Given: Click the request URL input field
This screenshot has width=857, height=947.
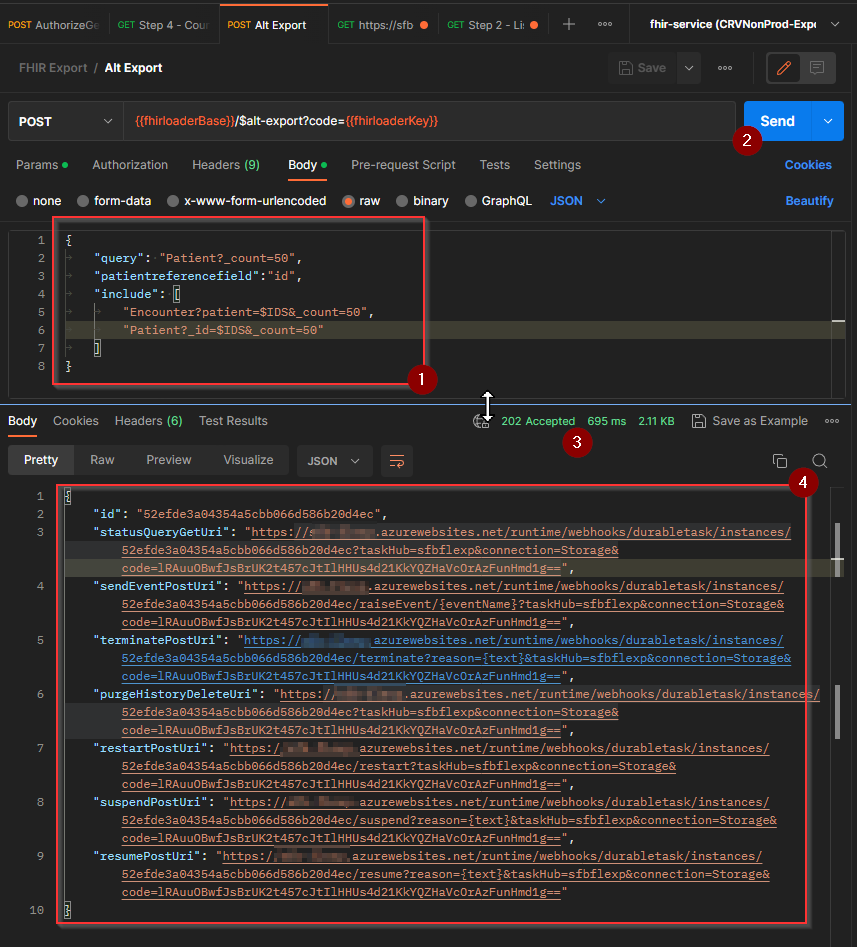Looking at the screenshot, I should click(x=429, y=121).
